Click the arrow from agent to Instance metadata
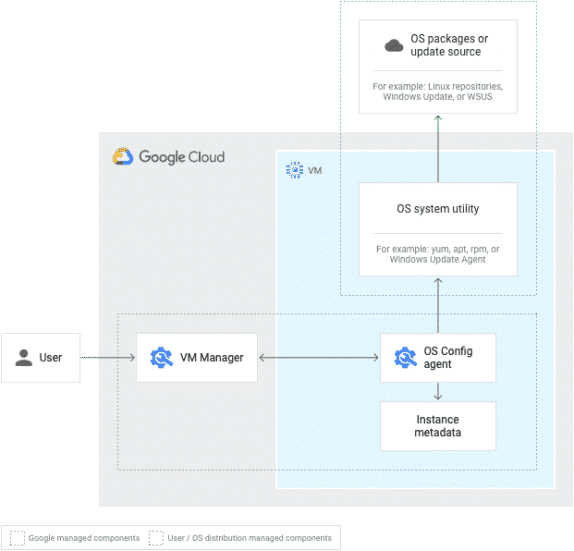The width and height of the screenshot is (574, 551). click(438, 392)
